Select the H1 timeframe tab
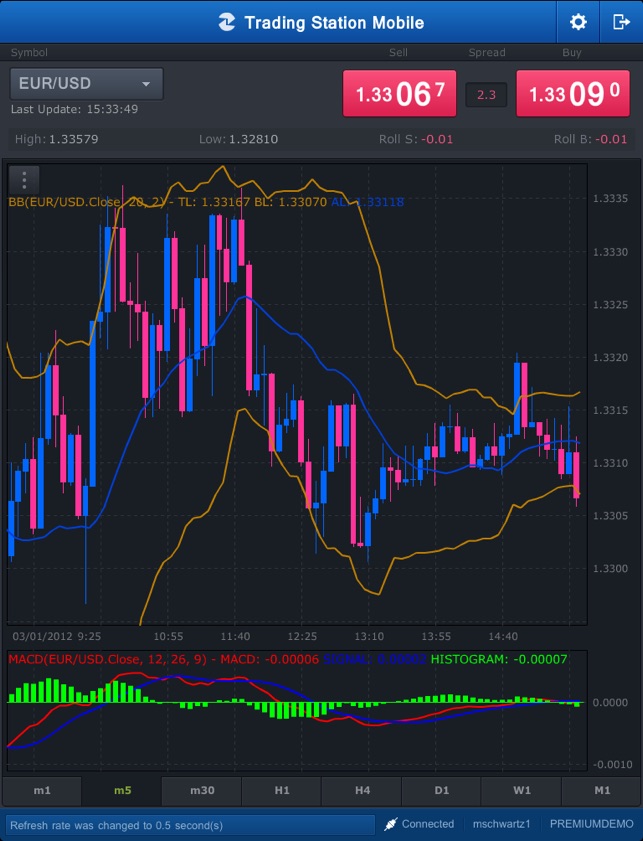 (282, 790)
